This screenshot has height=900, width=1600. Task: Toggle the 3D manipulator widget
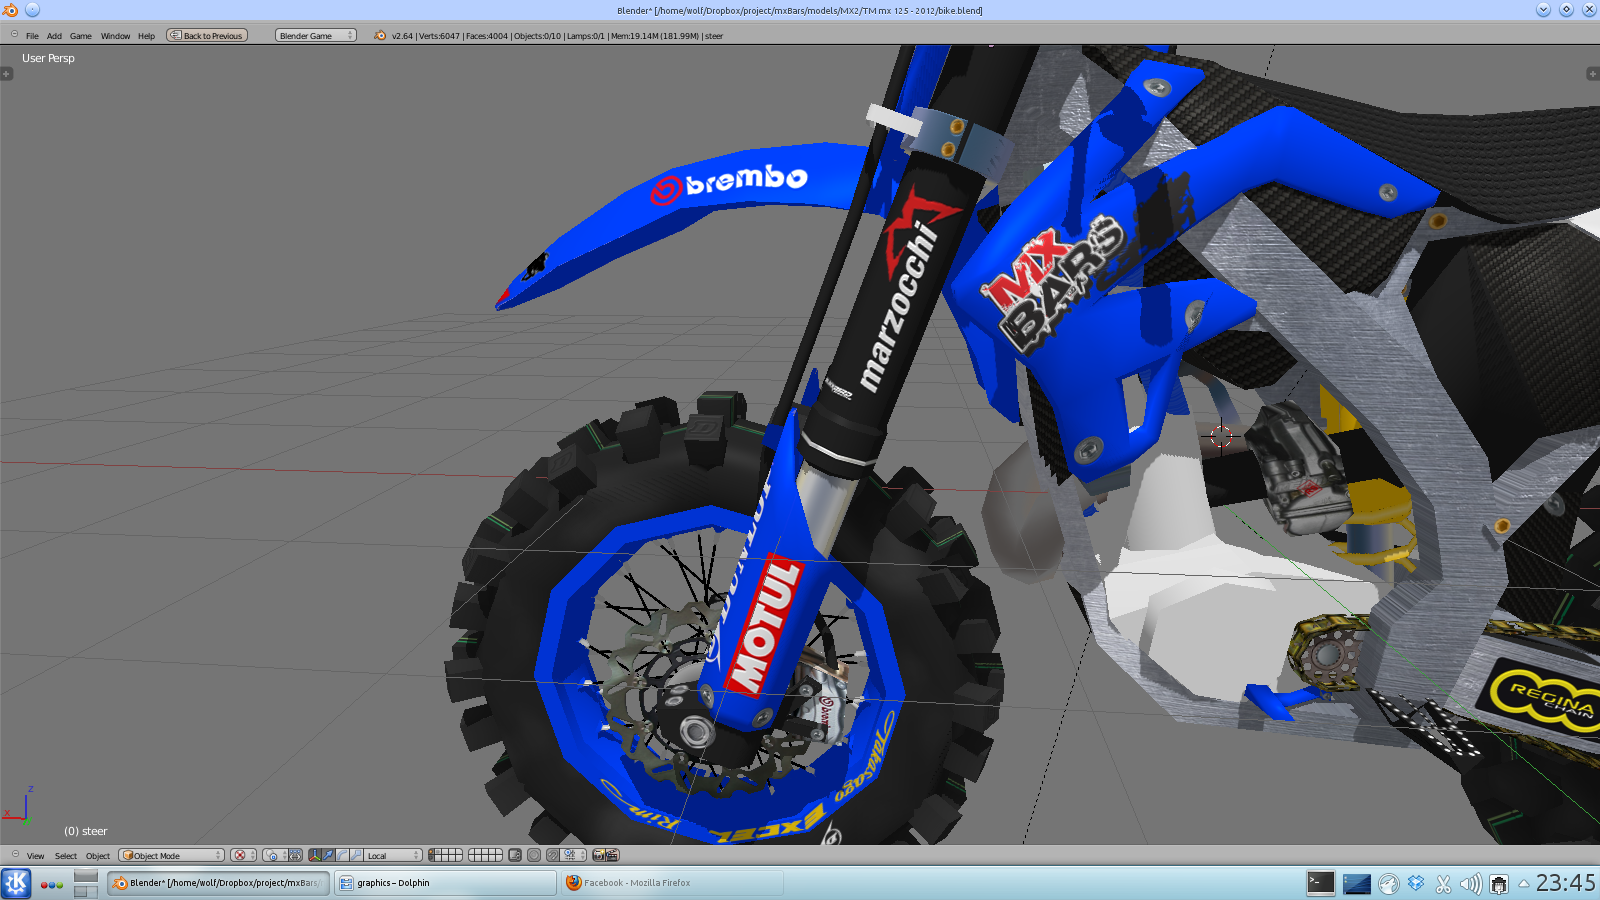(x=315, y=855)
